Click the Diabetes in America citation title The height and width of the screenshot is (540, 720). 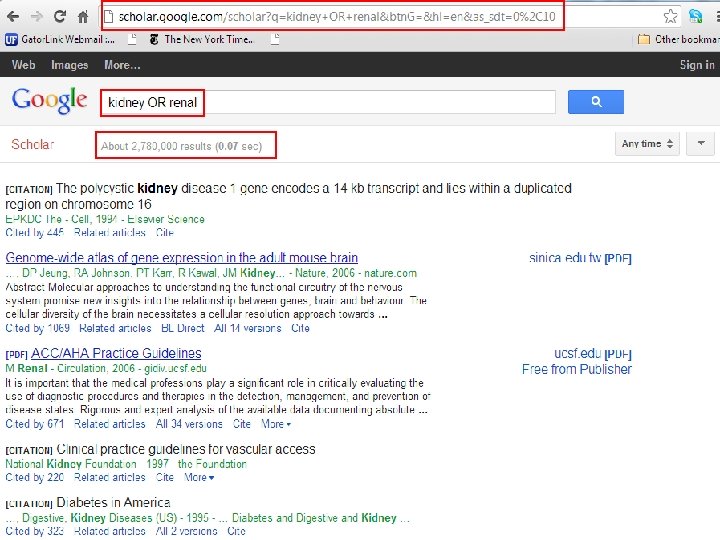(x=113, y=502)
